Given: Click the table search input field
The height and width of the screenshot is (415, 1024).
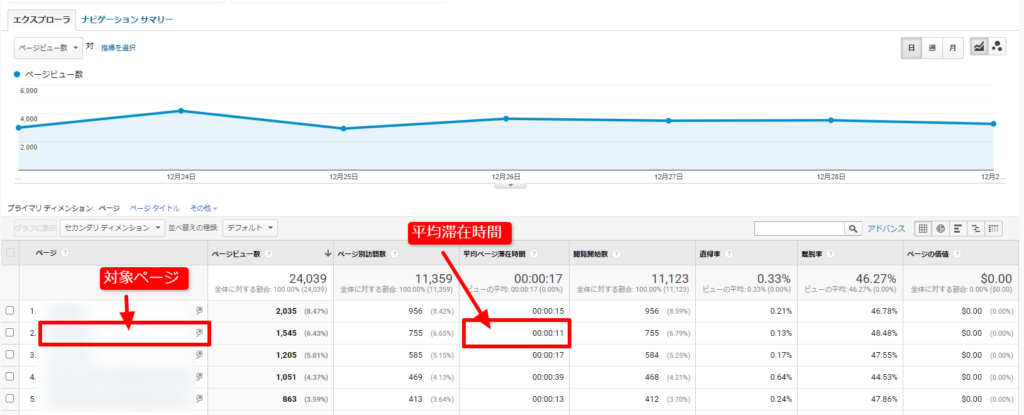Looking at the screenshot, I should [x=800, y=228].
